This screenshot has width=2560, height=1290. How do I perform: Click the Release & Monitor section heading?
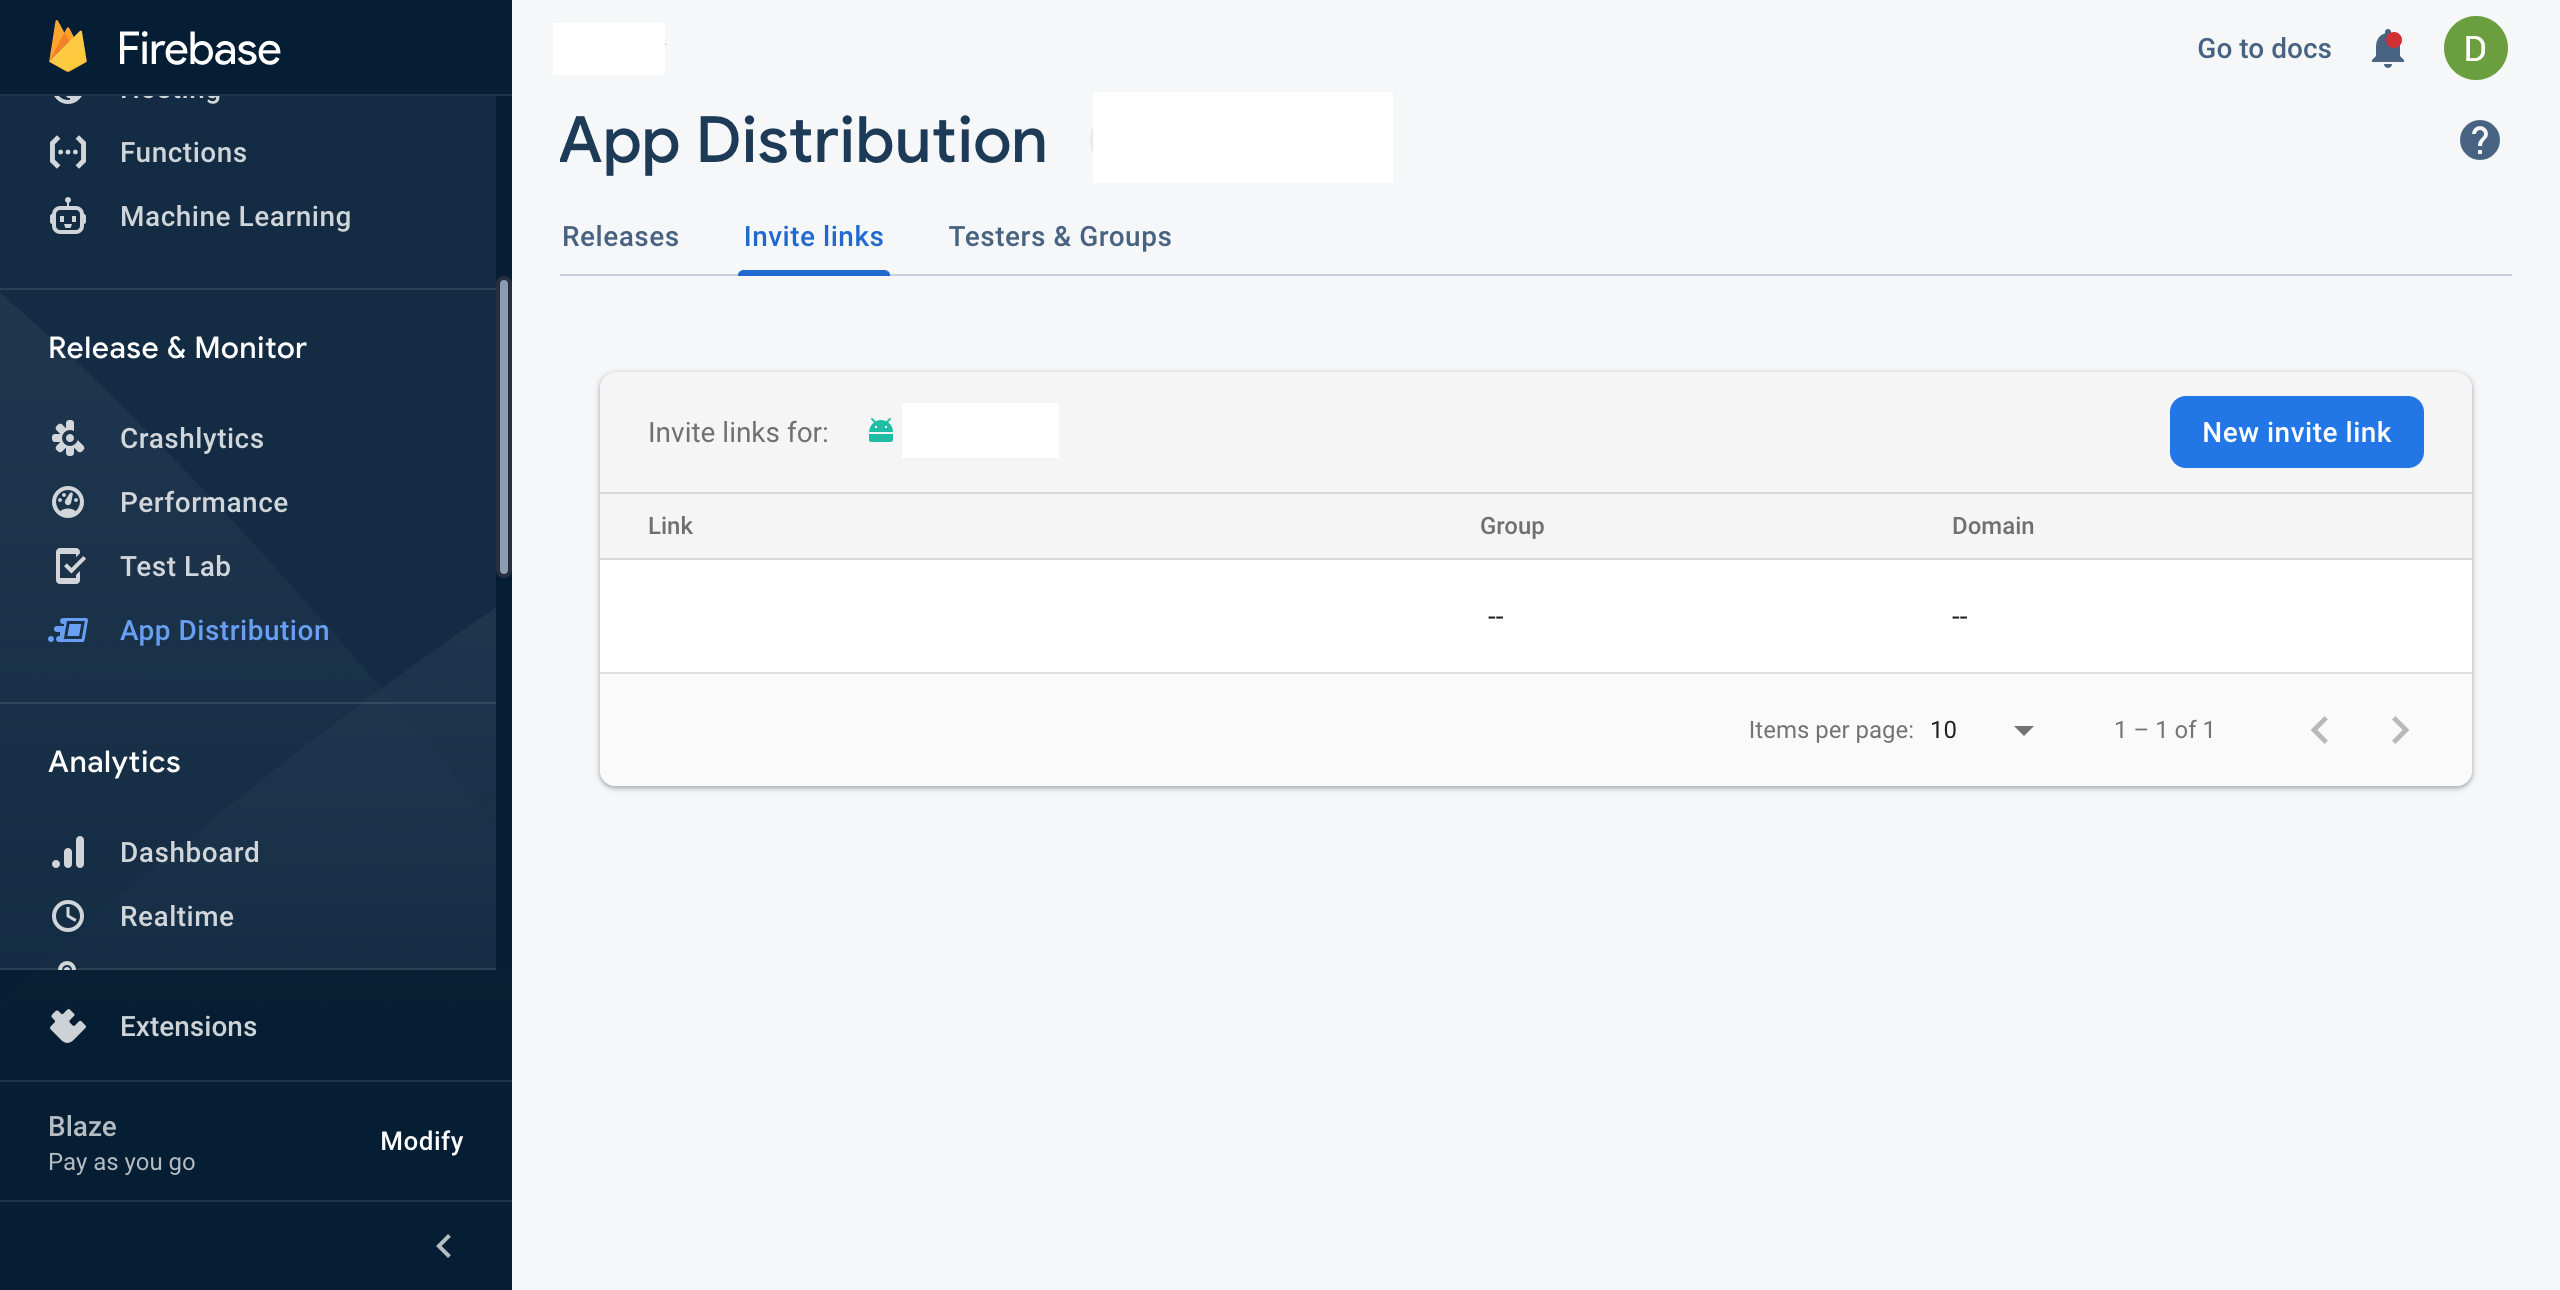coord(177,348)
